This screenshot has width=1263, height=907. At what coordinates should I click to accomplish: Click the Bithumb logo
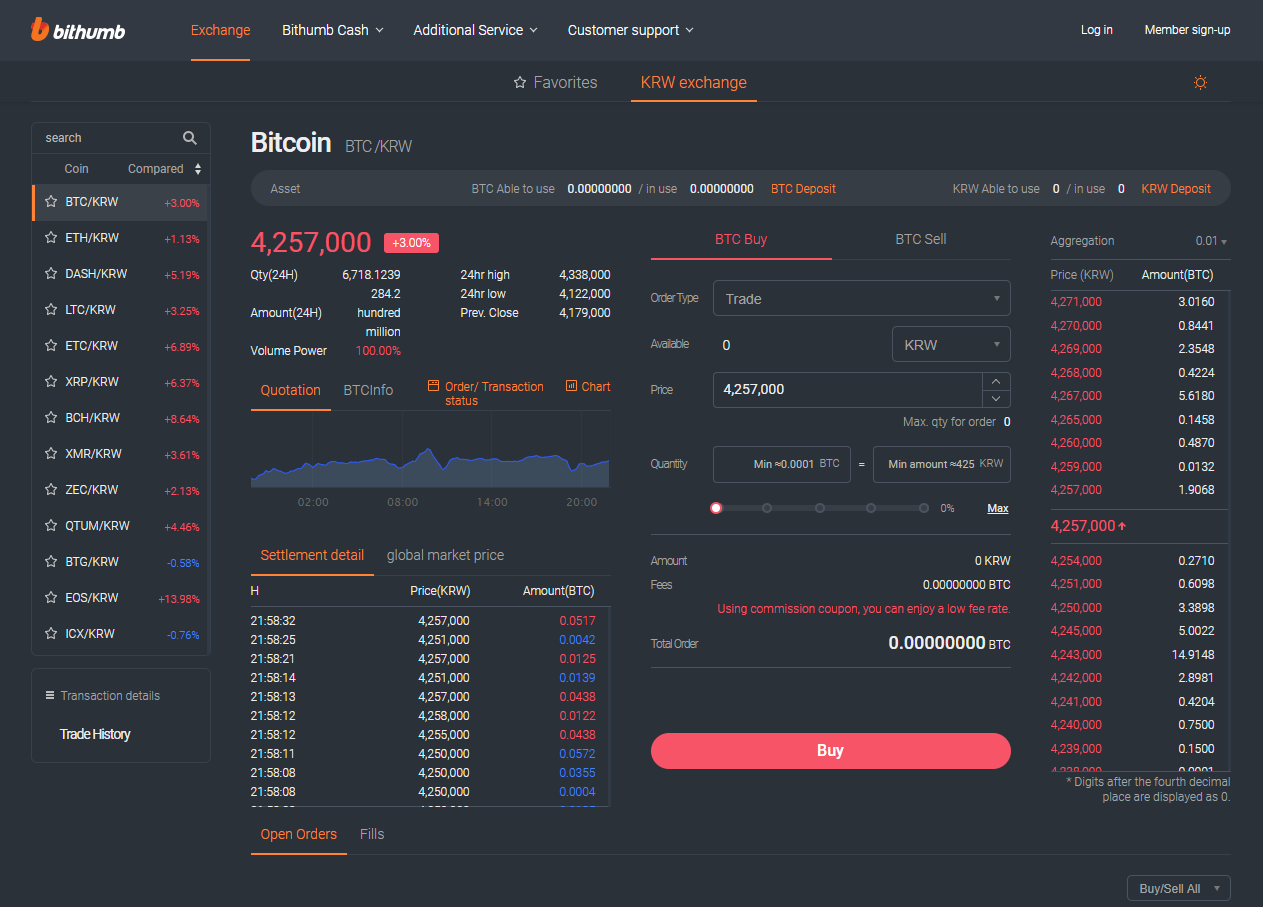coord(77,30)
